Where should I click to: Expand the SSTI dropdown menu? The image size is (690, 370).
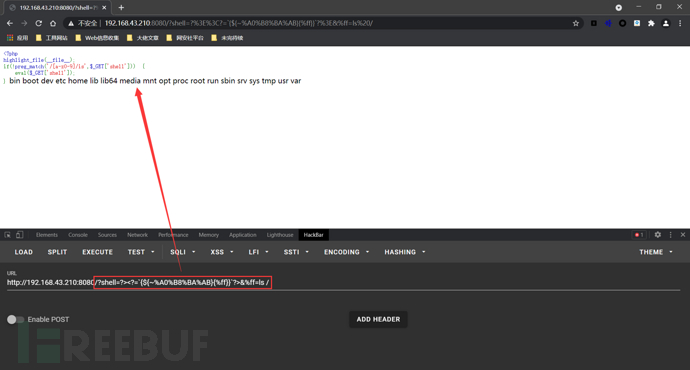coord(296,252)
